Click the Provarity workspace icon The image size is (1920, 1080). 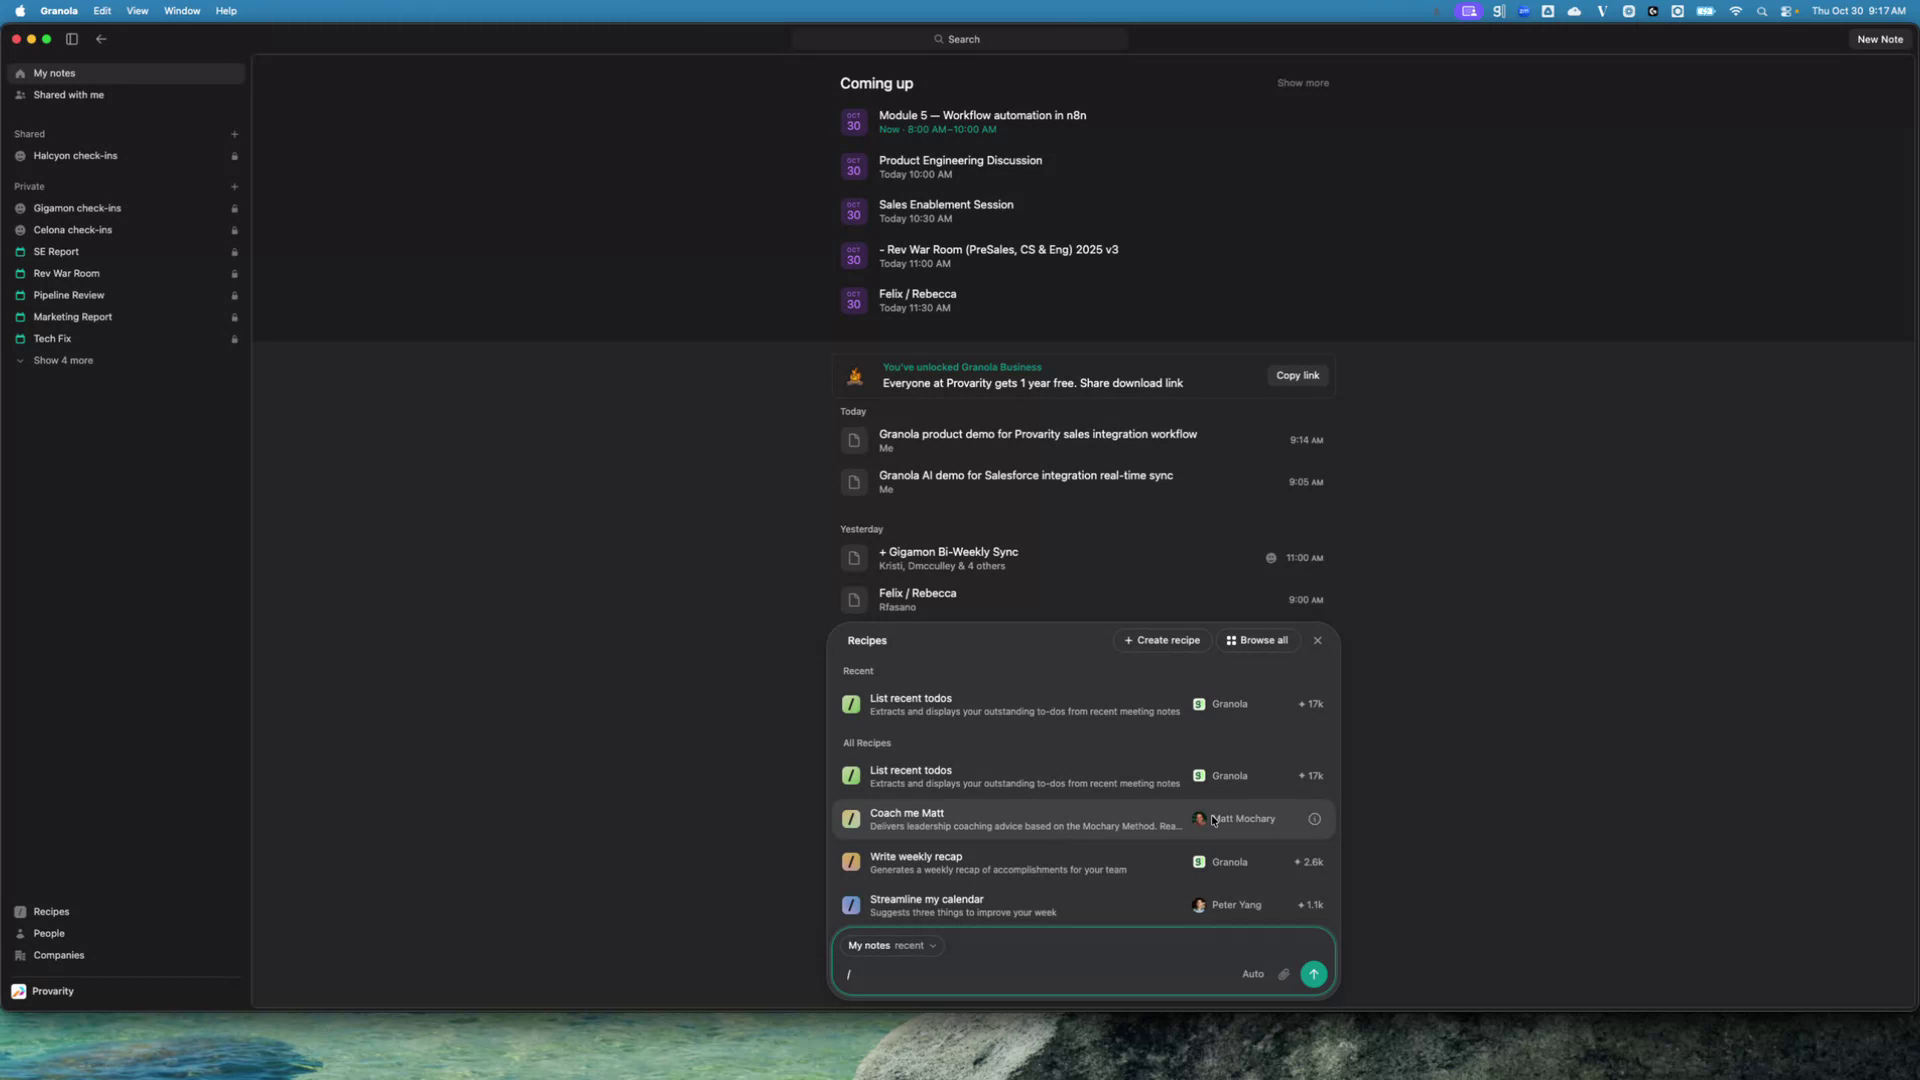click(19, 991)
